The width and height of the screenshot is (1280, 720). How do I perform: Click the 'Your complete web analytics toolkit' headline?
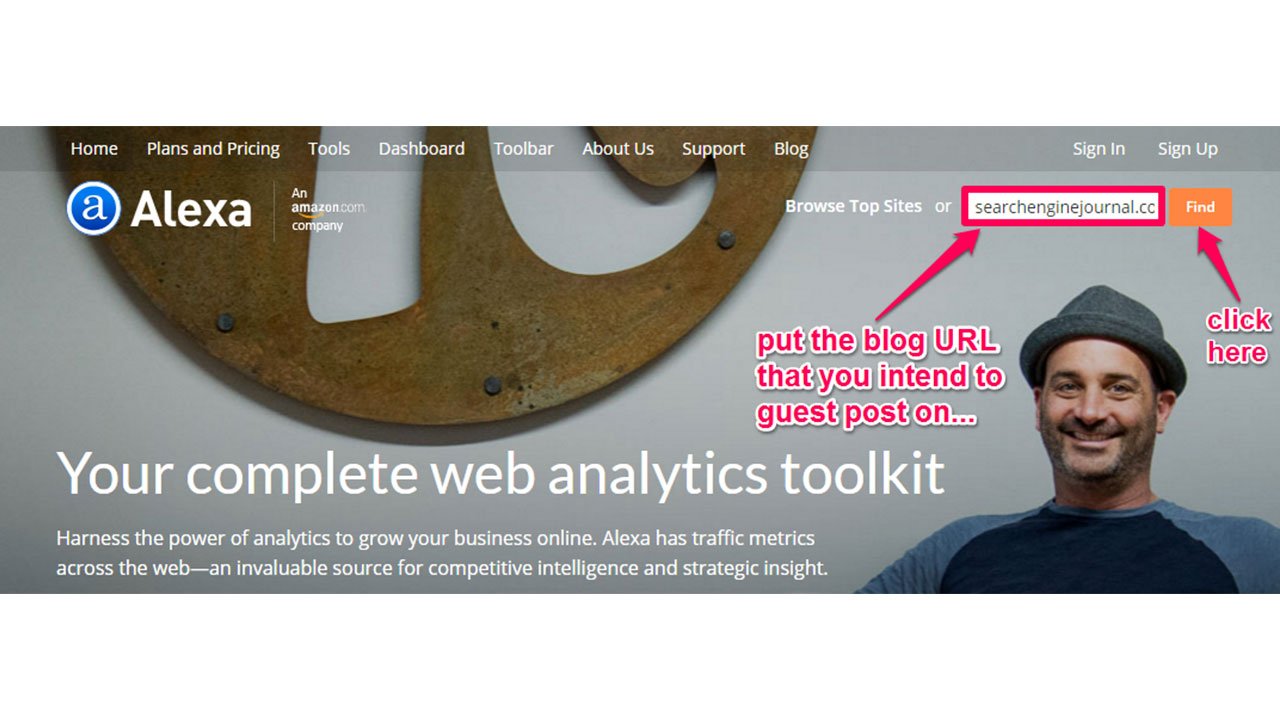[500, 473]
